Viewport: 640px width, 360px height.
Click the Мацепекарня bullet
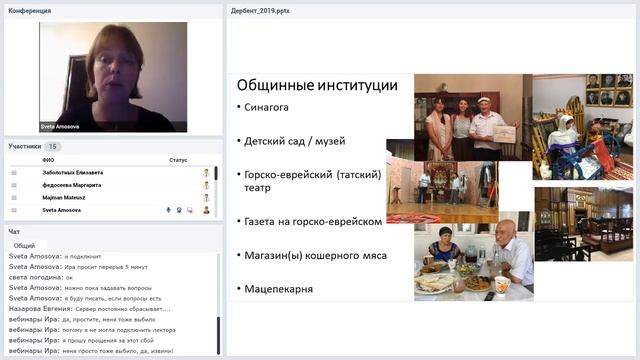click(x=278, y=289)
